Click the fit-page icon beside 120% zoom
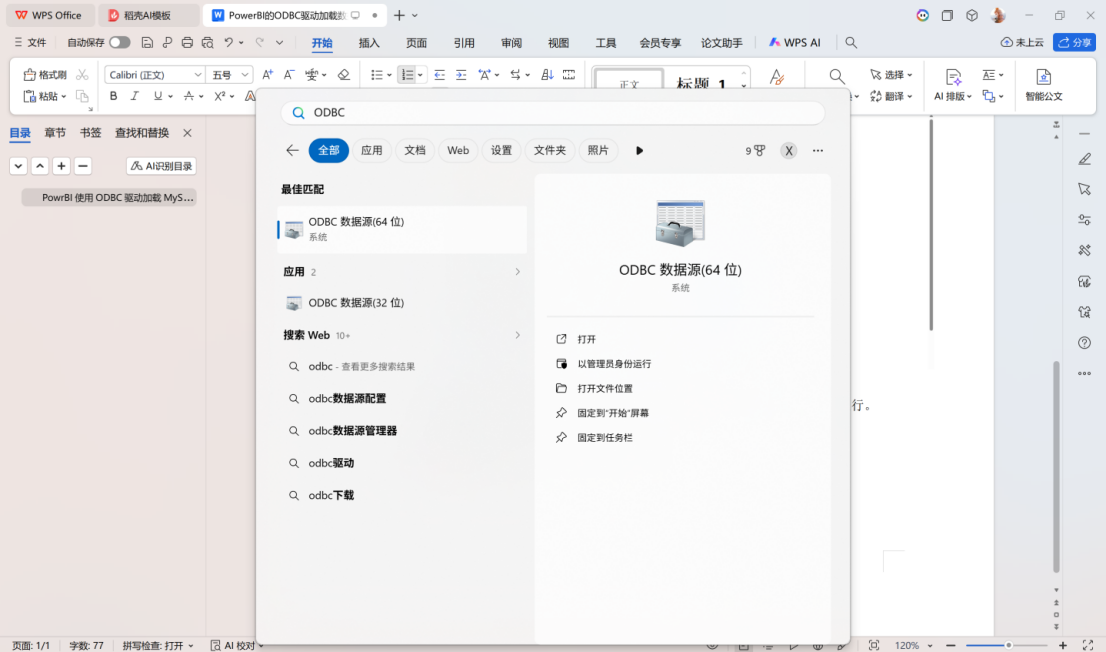The width and height of the screenshot is (1106, 652). coord(873,645)
